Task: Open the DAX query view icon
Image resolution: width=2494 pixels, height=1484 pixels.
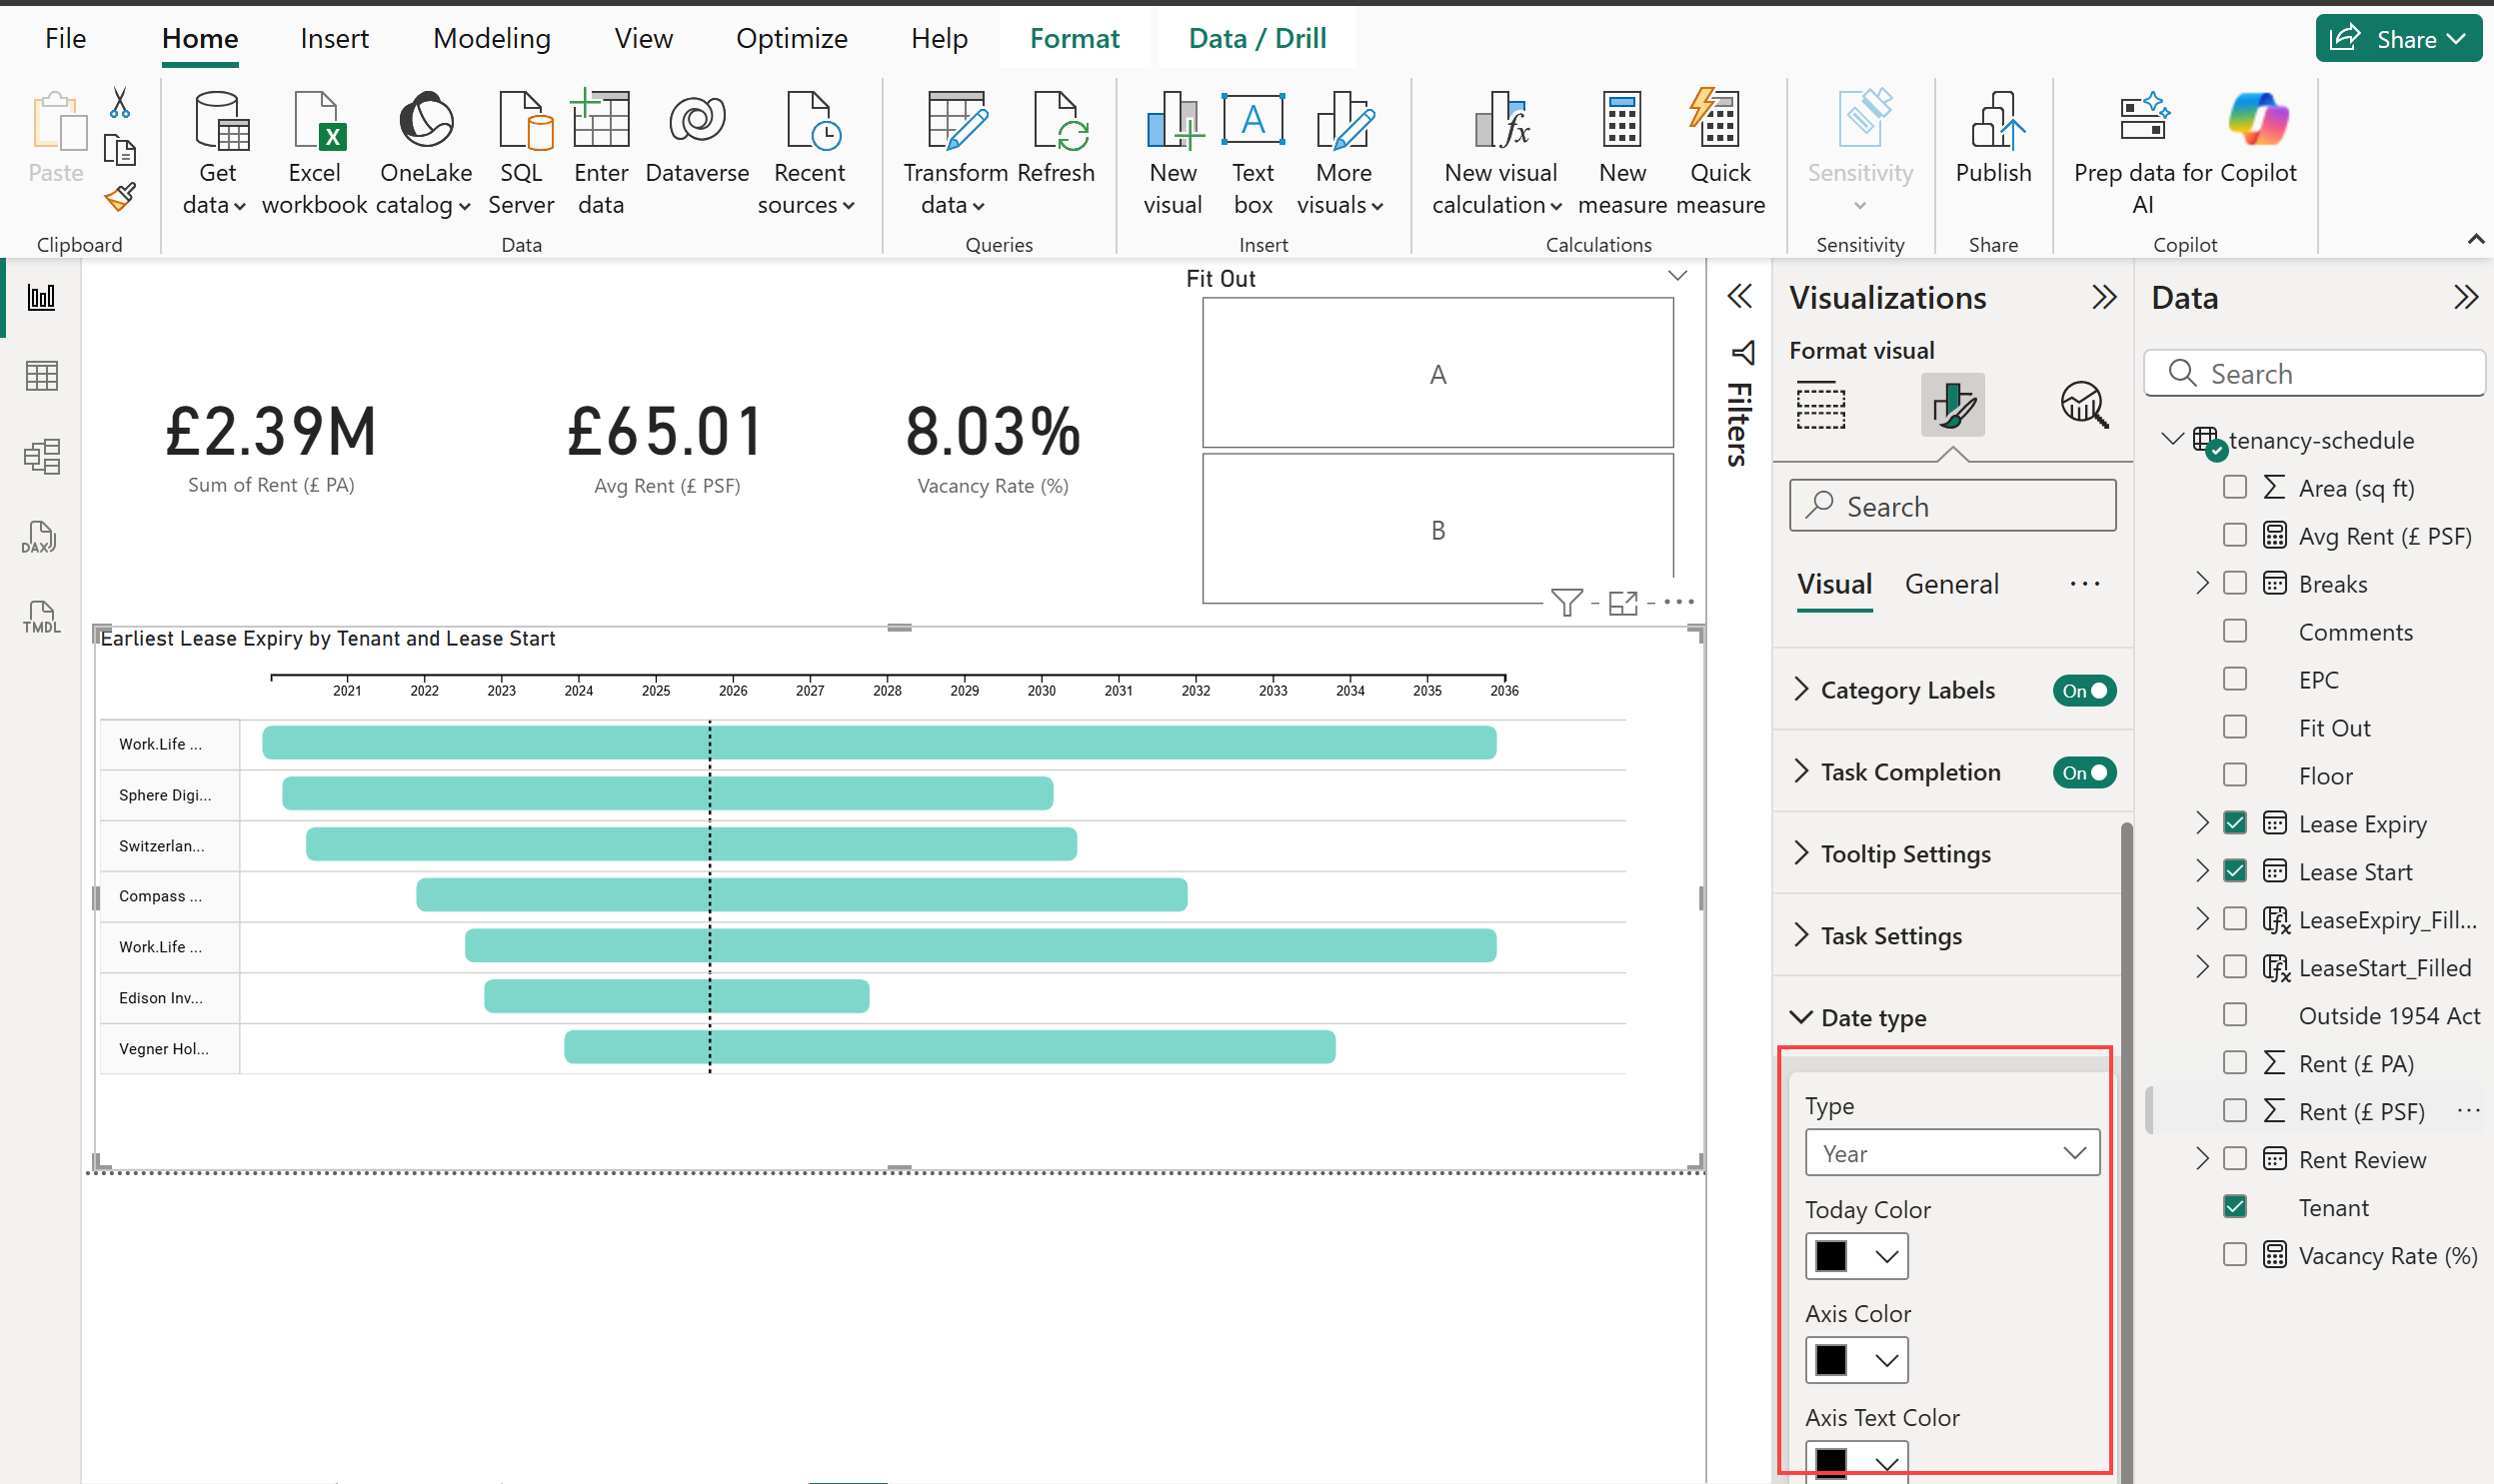Action: (40, 538)
